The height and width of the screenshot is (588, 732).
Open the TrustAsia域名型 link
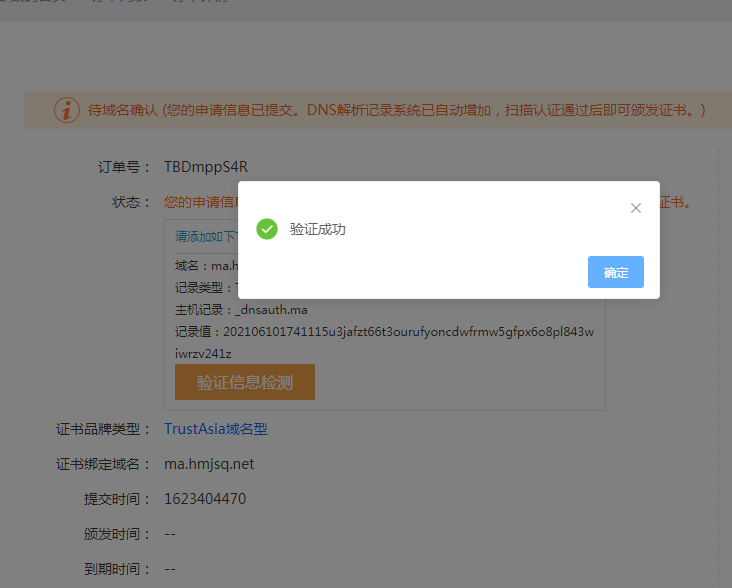click(216, 429)
